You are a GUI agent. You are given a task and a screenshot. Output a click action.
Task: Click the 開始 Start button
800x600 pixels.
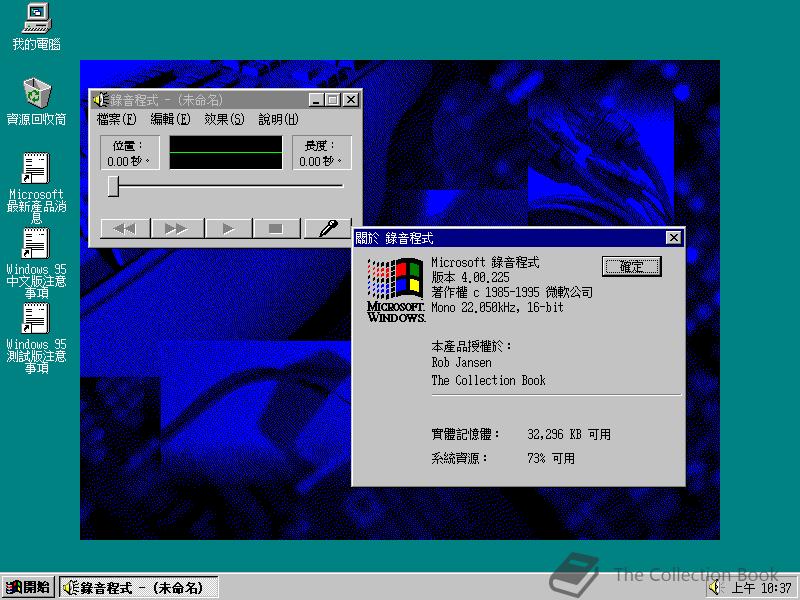28,587
